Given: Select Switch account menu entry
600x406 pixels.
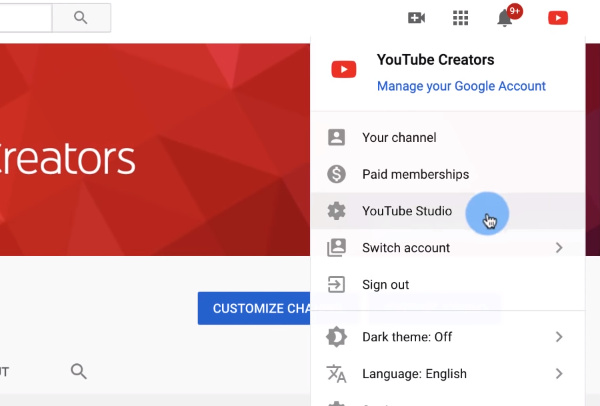Looking at the screenshot, I should [x=448, y=248].
